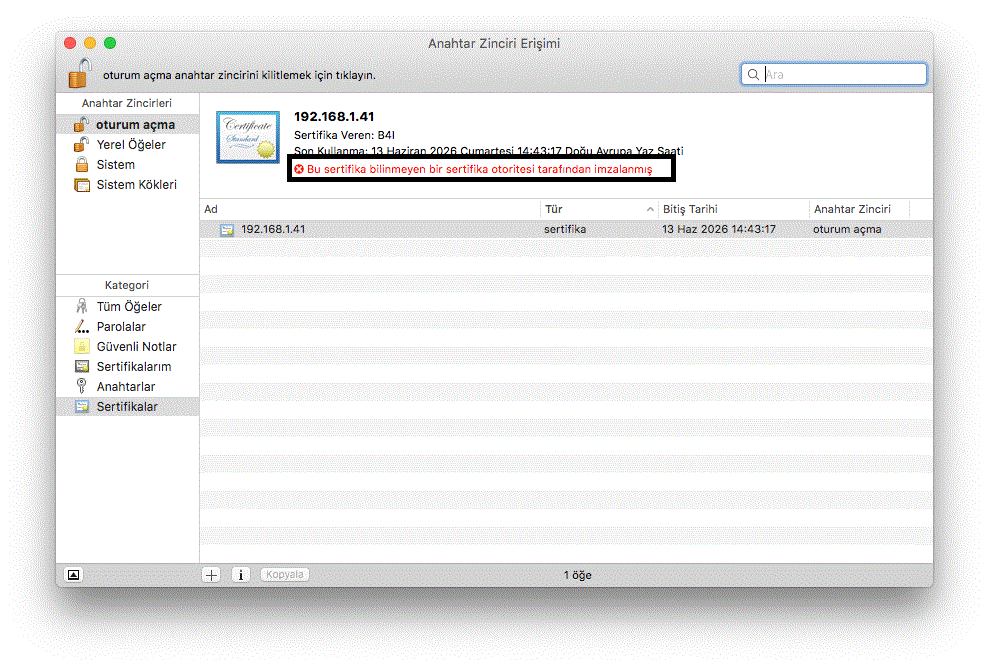The width and height of the screenshot is (989, 667).
Task: Select the oturum açma keychain
Action: click(x=127, y=124)
